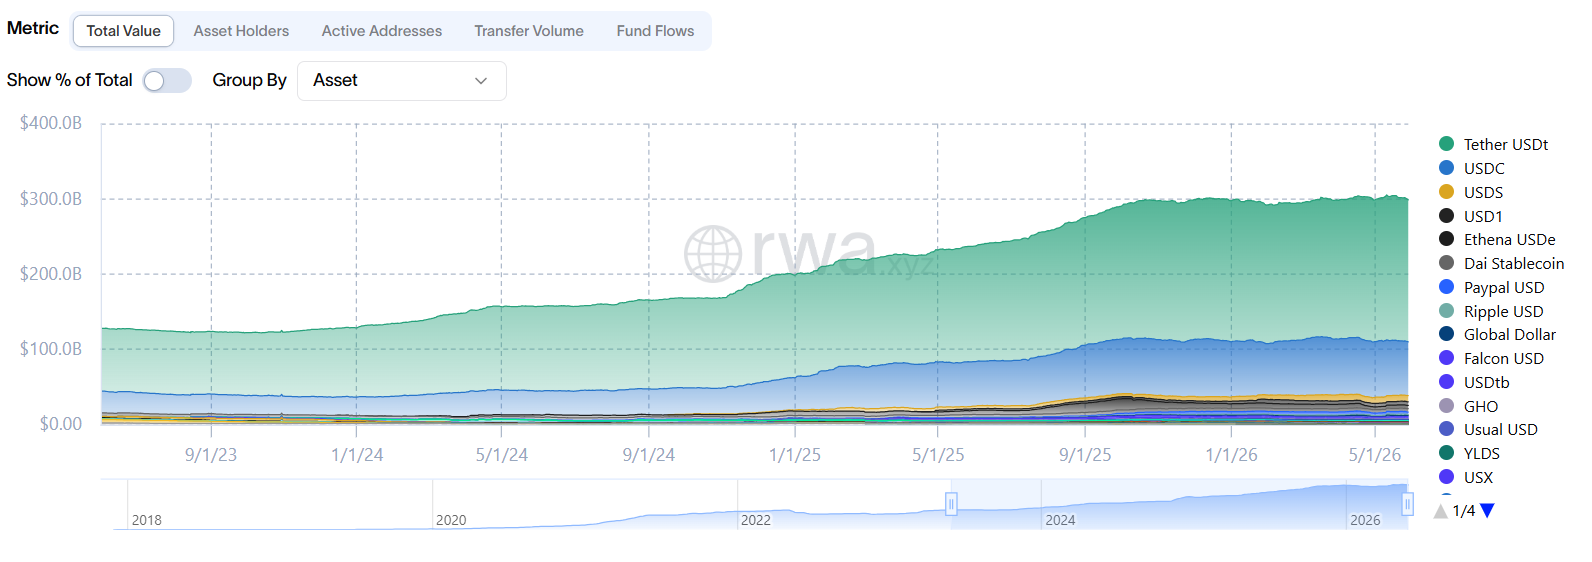Click the Tether USDt green legend dot
Image resolution: width=1592 pixels, height=562 pixels.
click(1446, 144)
